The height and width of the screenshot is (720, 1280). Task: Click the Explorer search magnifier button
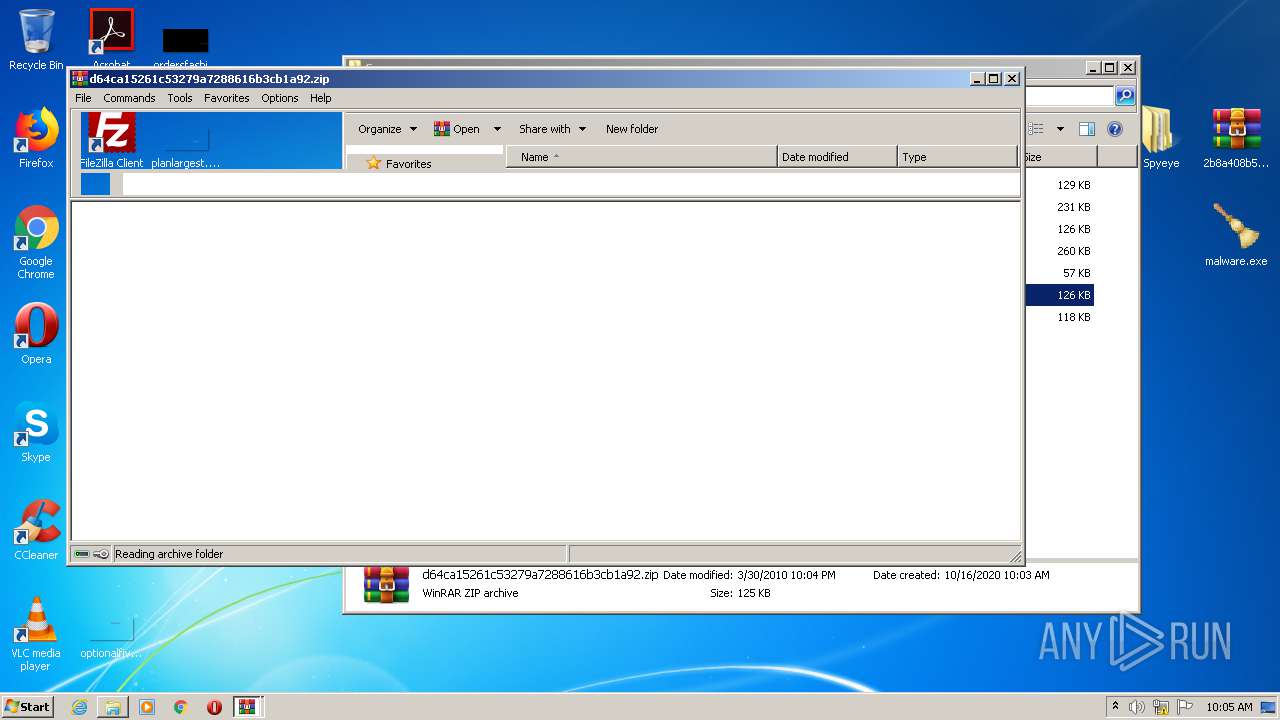click(1125, 96)
